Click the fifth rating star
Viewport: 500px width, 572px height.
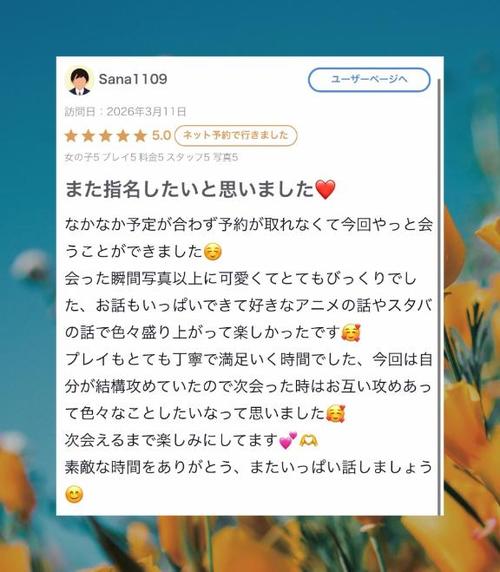140,136
